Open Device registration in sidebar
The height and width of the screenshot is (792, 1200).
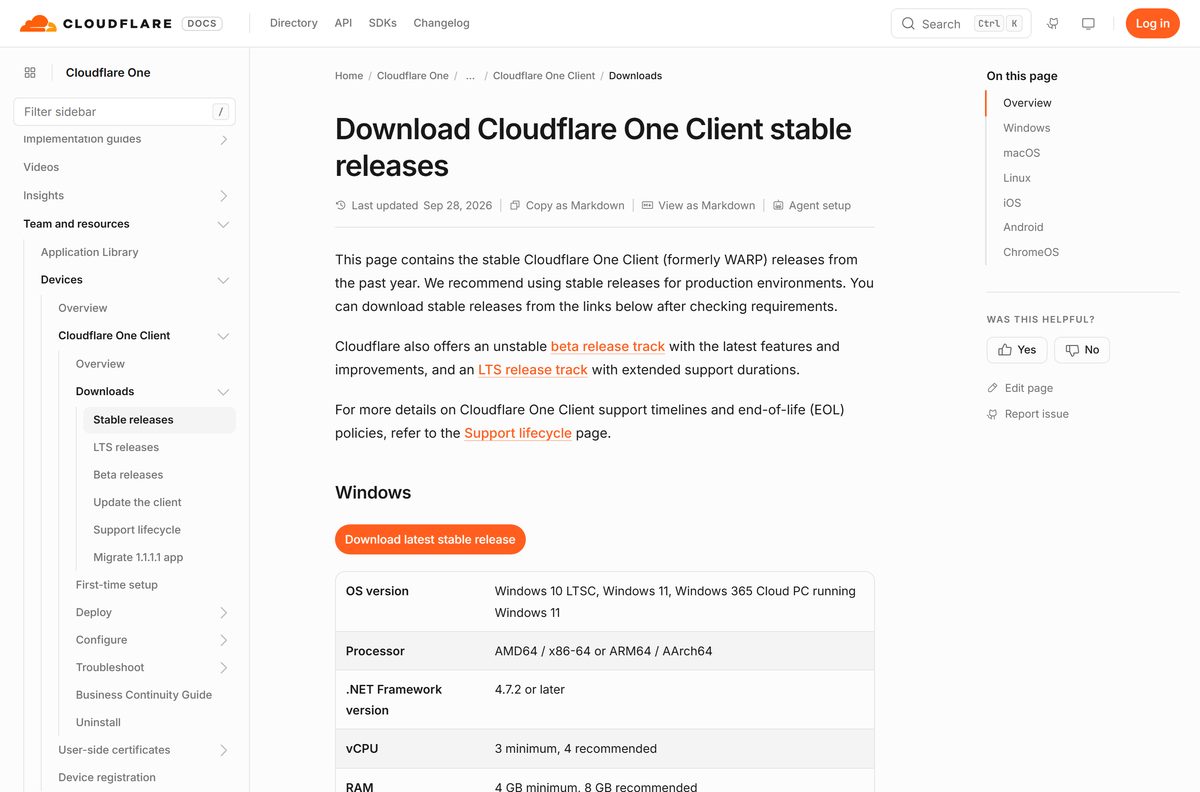pyautogui.click(x=107, y=777)
